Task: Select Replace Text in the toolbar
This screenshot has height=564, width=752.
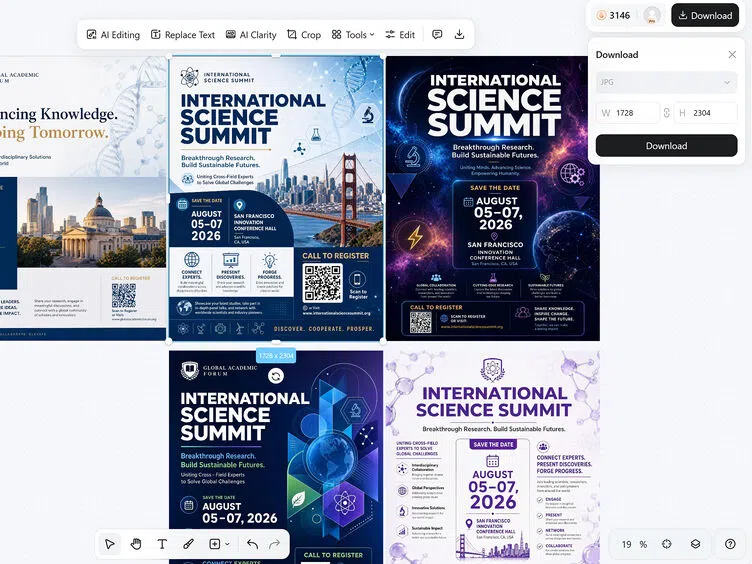Action: (183, 35)
